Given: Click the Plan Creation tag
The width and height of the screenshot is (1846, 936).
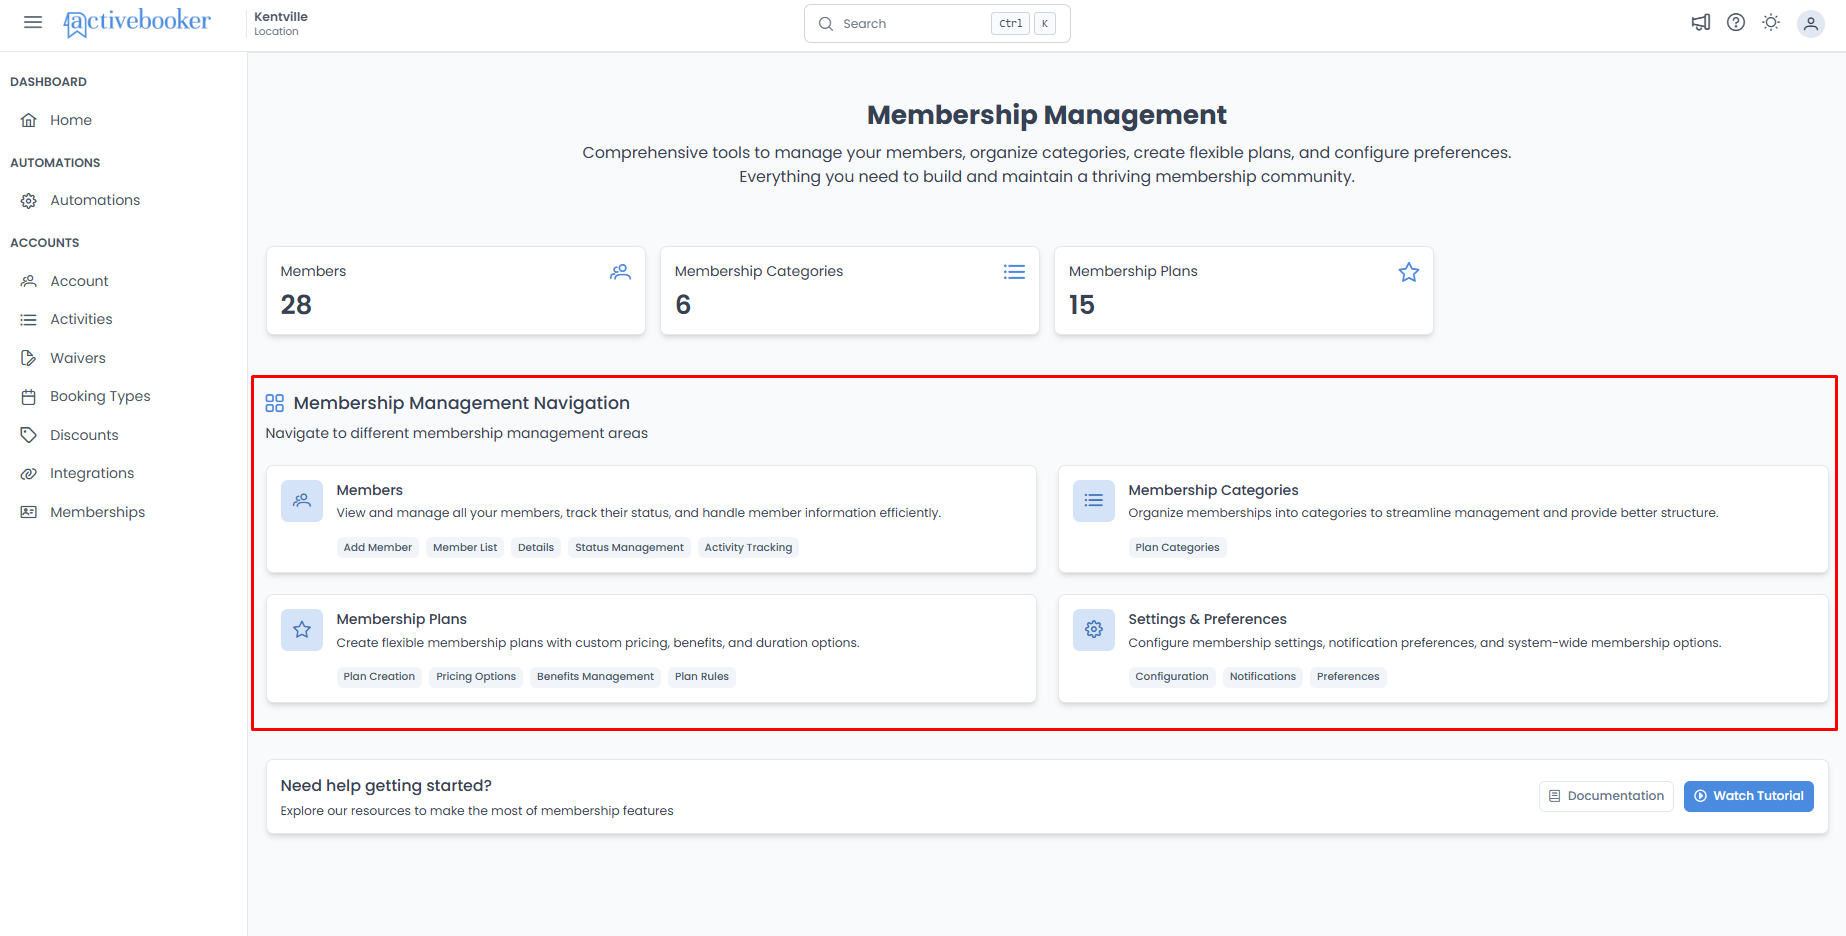Looking at the screenshot, I should click(379, 677).
